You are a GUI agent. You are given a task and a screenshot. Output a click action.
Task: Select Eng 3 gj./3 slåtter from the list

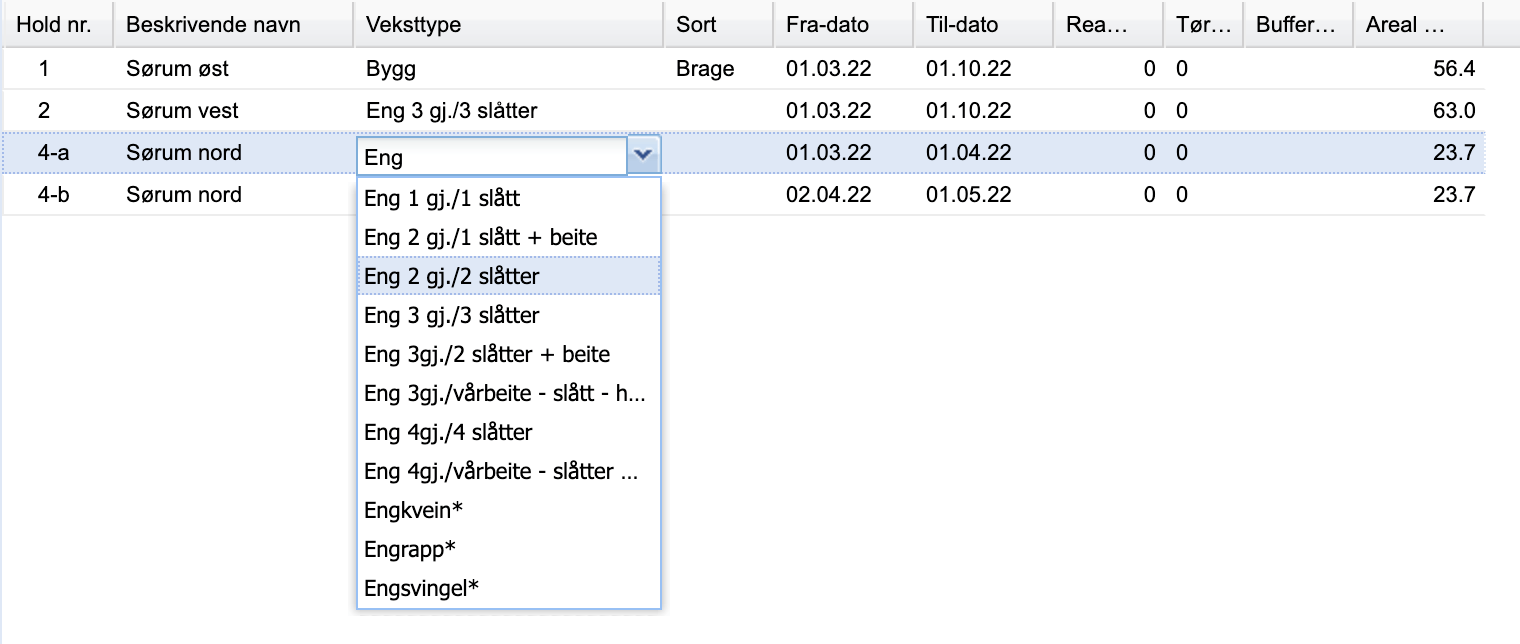(x=509, y=316)
